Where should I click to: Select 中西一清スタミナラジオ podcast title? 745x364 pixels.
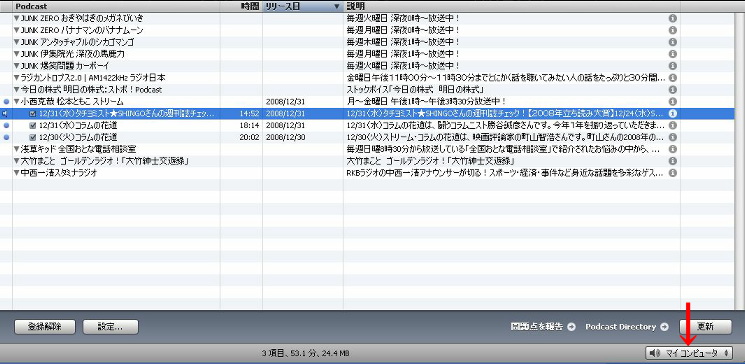pos(59,173)
